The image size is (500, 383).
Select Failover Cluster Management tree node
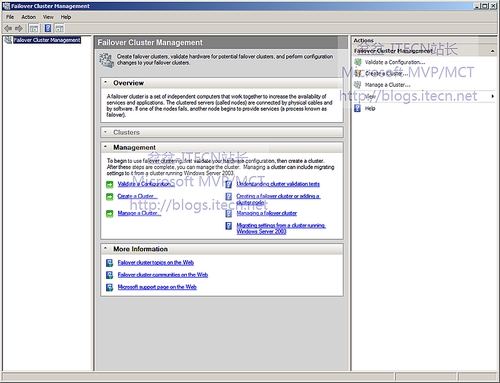pyautogui.click(x=47, y=40)
